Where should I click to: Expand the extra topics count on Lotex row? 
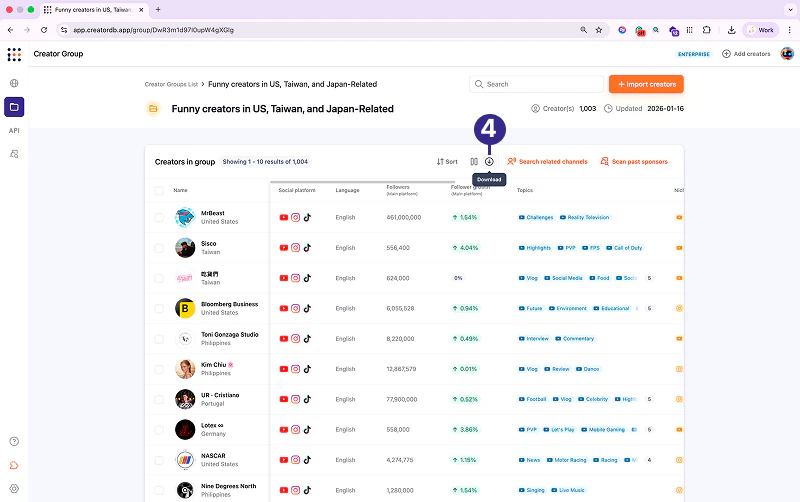pyautogui.click(x=649, y=430)
